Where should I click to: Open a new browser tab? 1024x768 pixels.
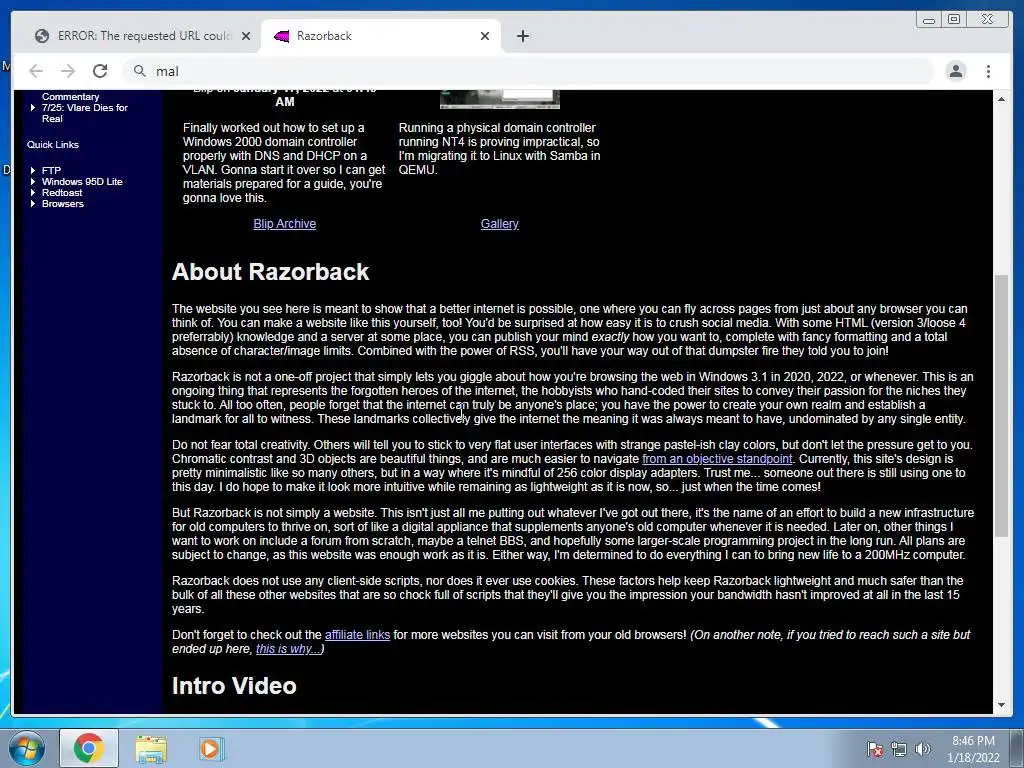522,36
